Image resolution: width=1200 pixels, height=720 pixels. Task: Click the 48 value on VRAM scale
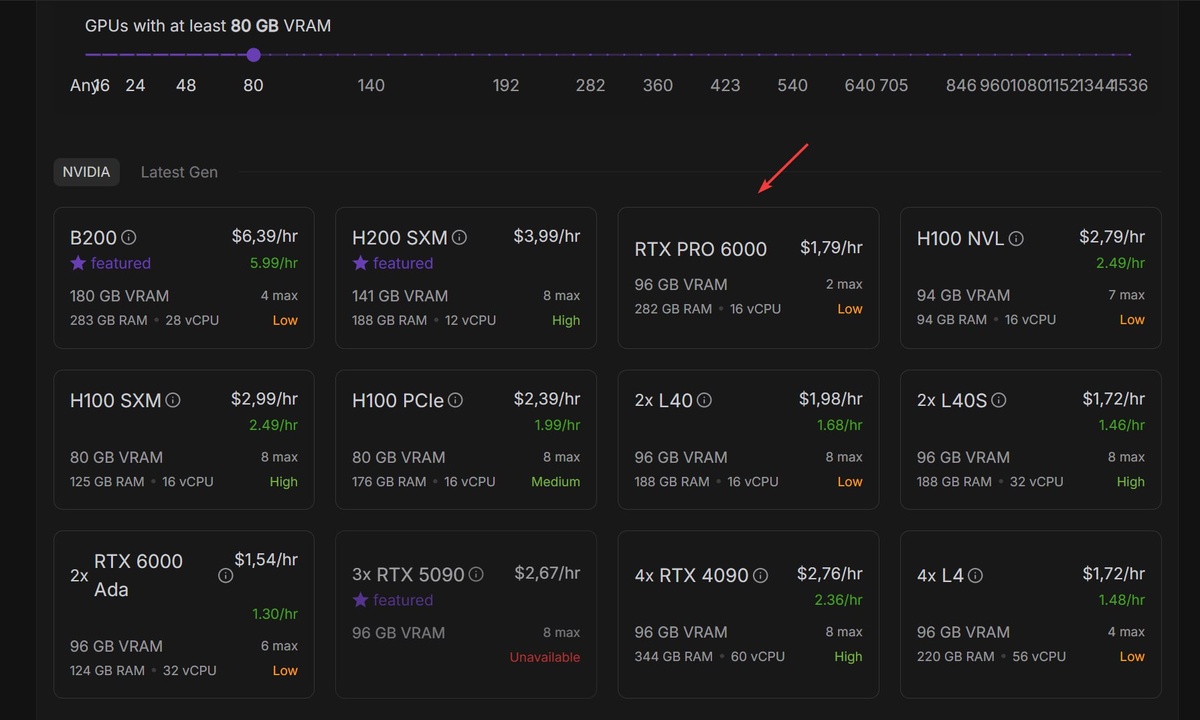coord(186,86)
